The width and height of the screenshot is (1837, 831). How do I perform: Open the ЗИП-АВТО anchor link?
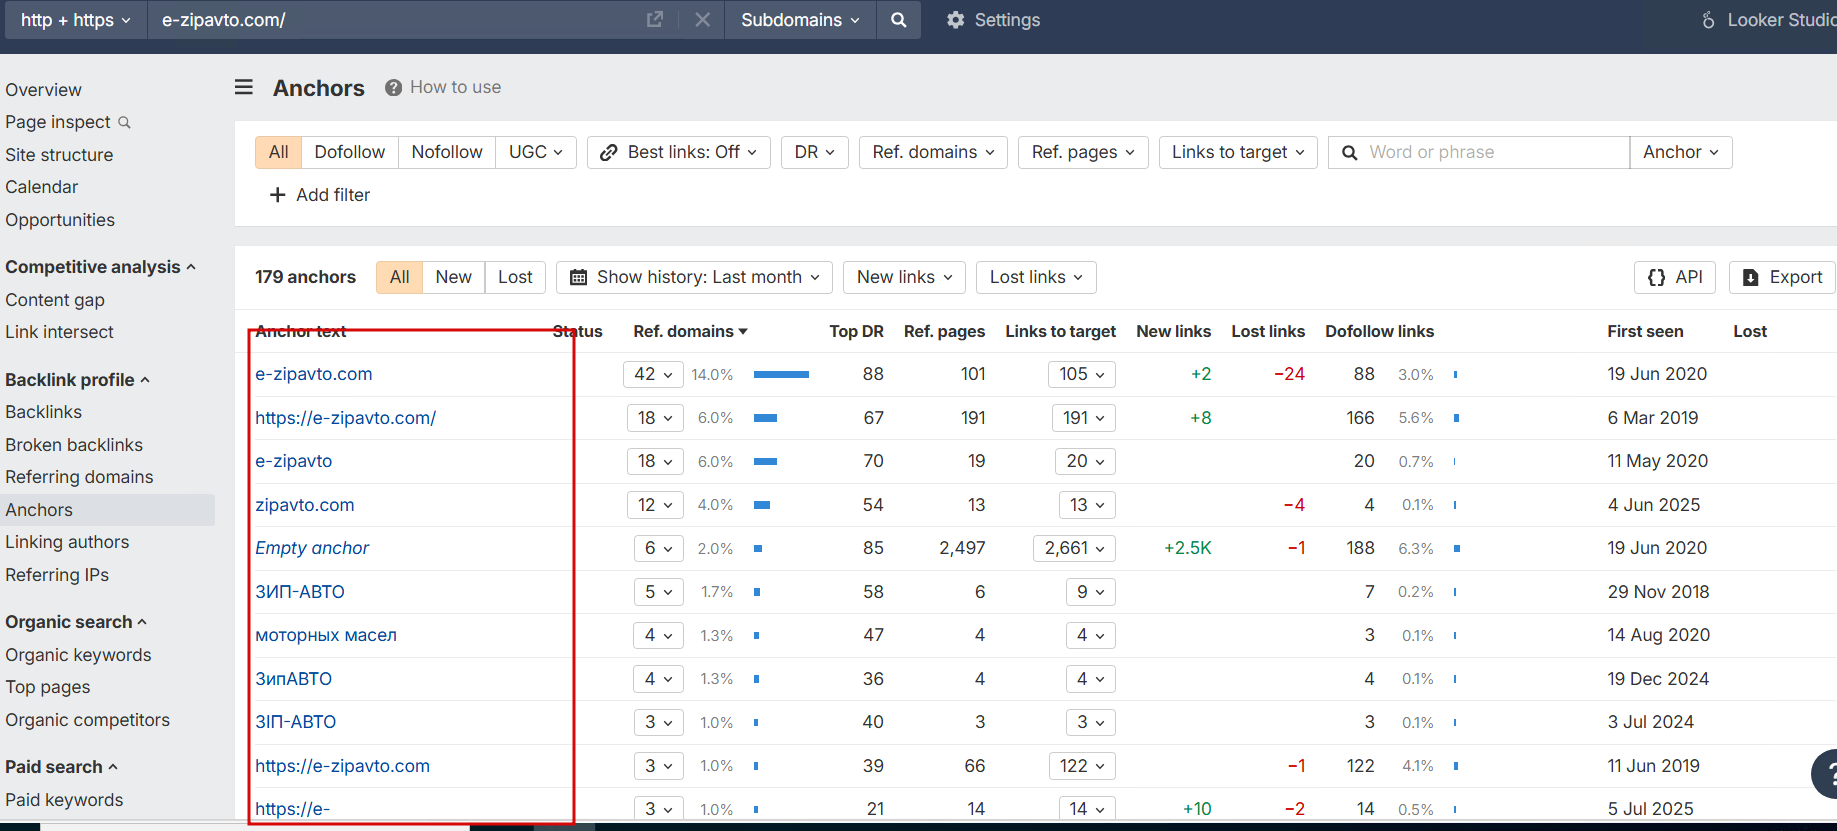pos(300,592)
